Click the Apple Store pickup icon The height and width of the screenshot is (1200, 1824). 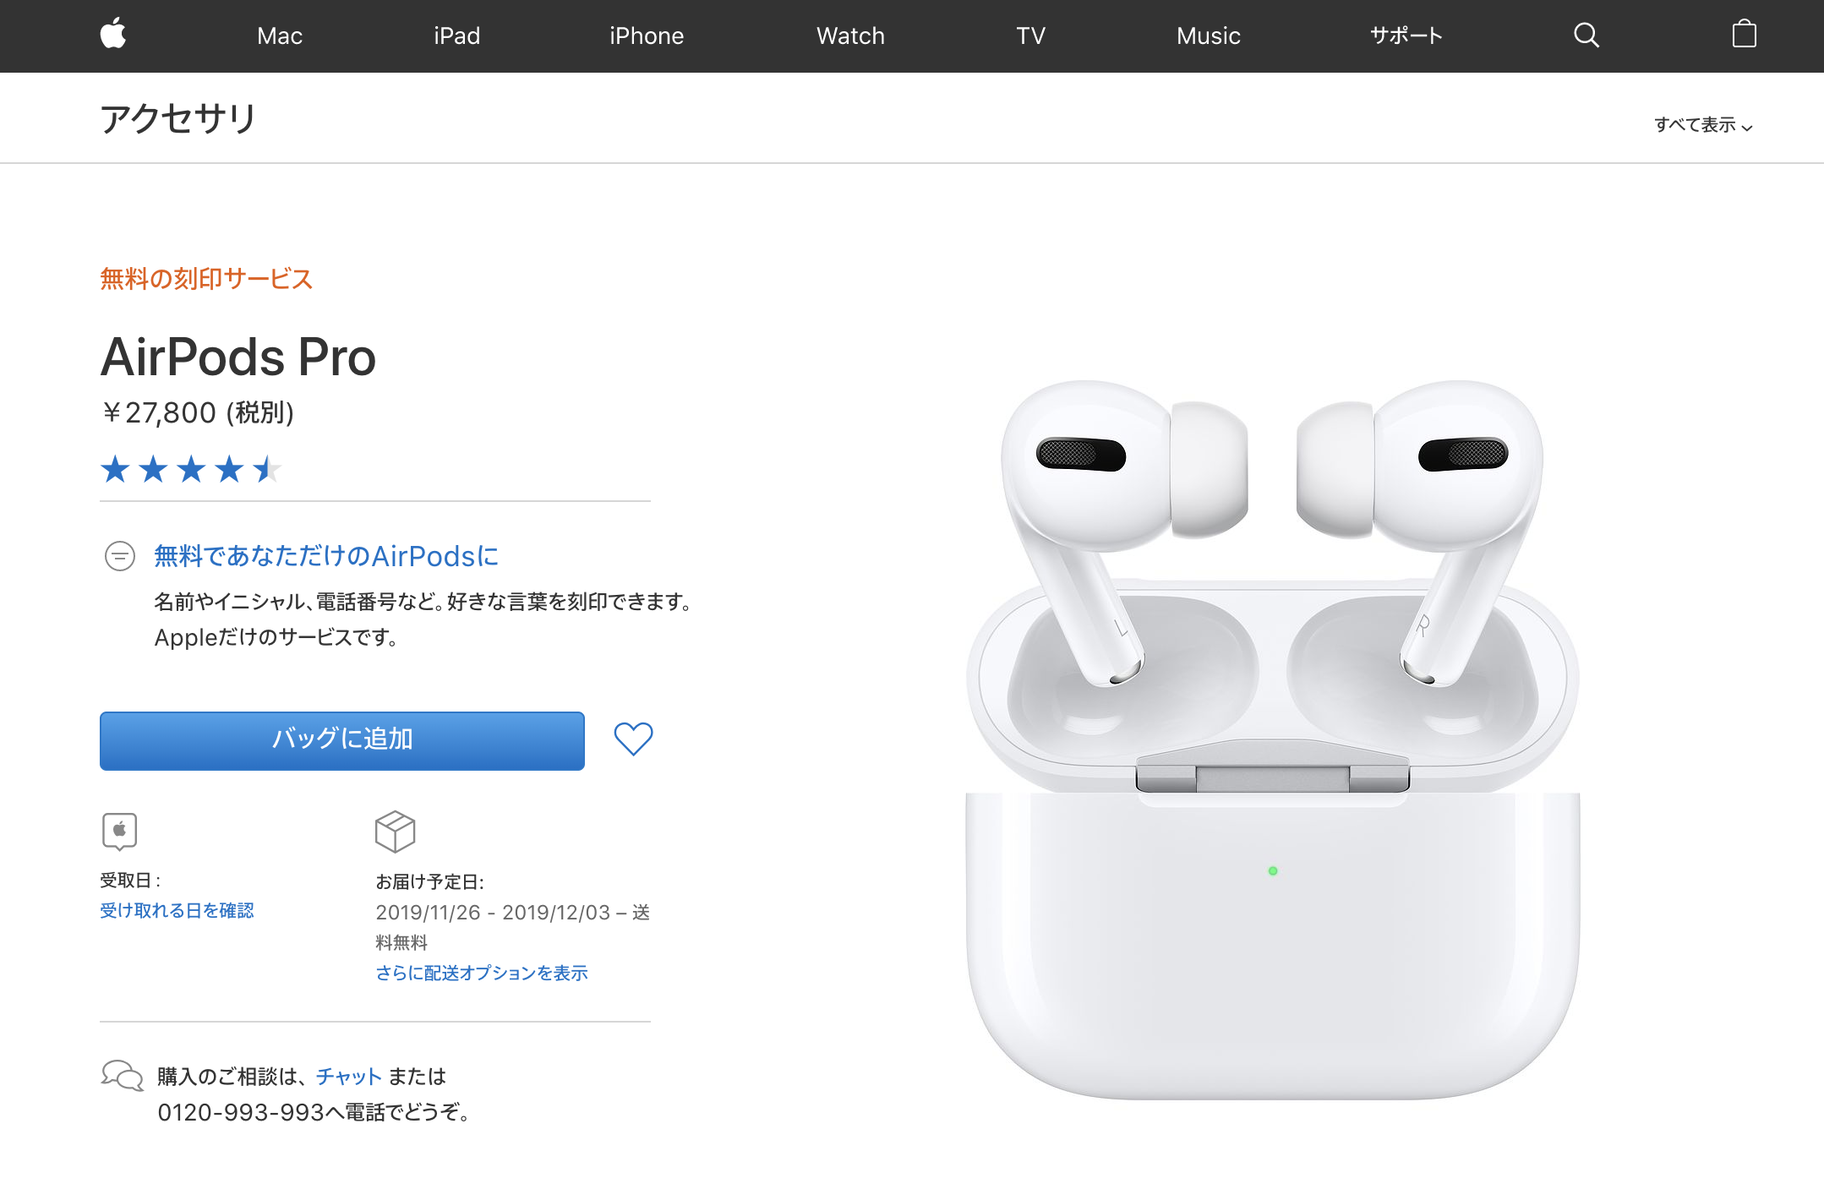coord(120,831)
